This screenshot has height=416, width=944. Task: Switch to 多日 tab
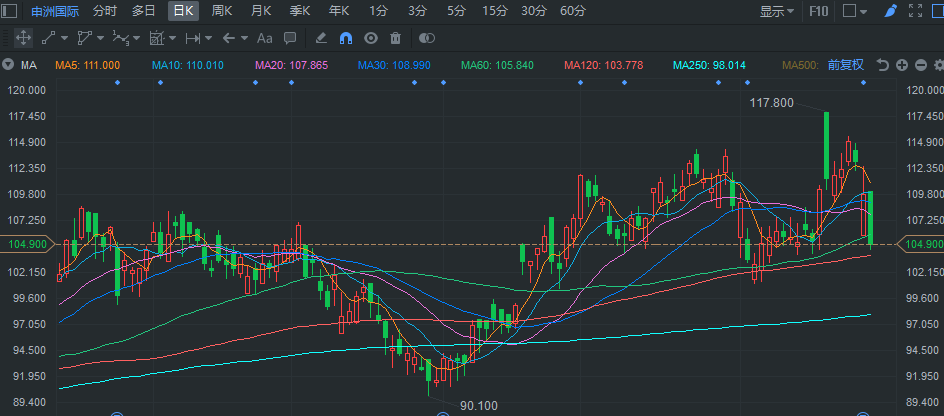click(143, 10)
